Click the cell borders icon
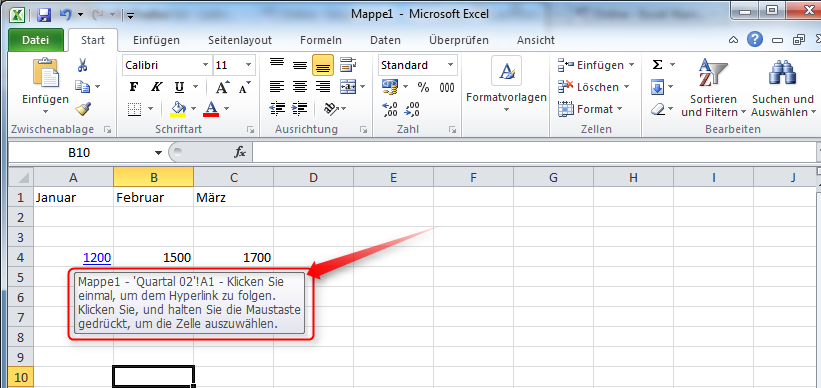 pyautogui.click(x=135, y=109)
